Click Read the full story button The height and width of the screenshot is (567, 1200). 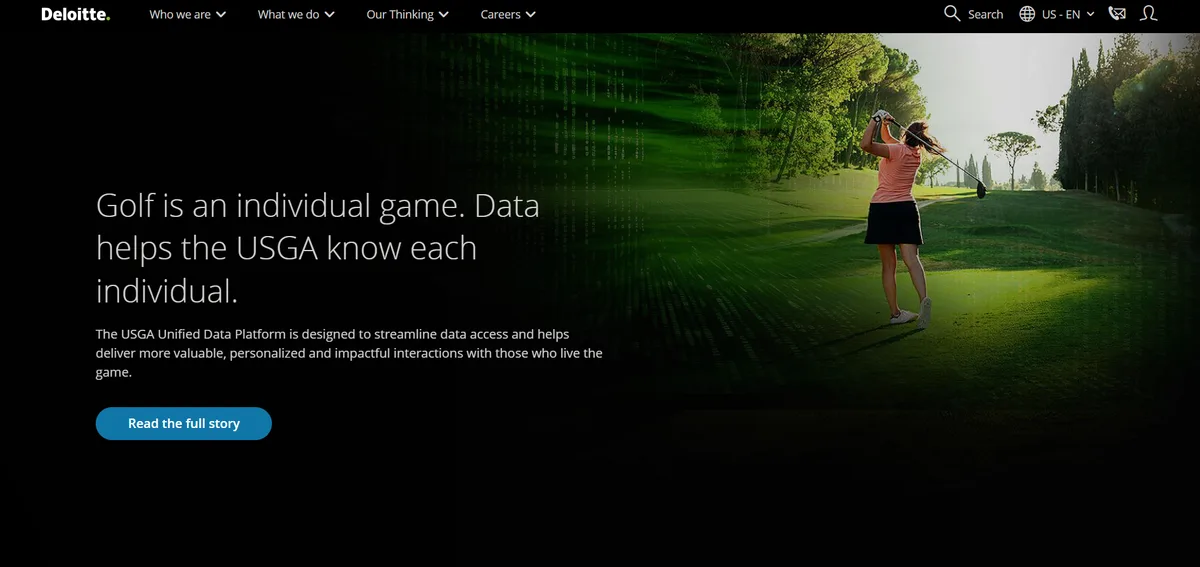(x=184, y=423)
